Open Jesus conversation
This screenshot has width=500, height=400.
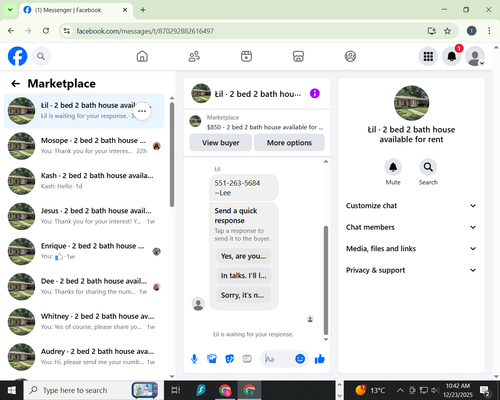point(84,216)
